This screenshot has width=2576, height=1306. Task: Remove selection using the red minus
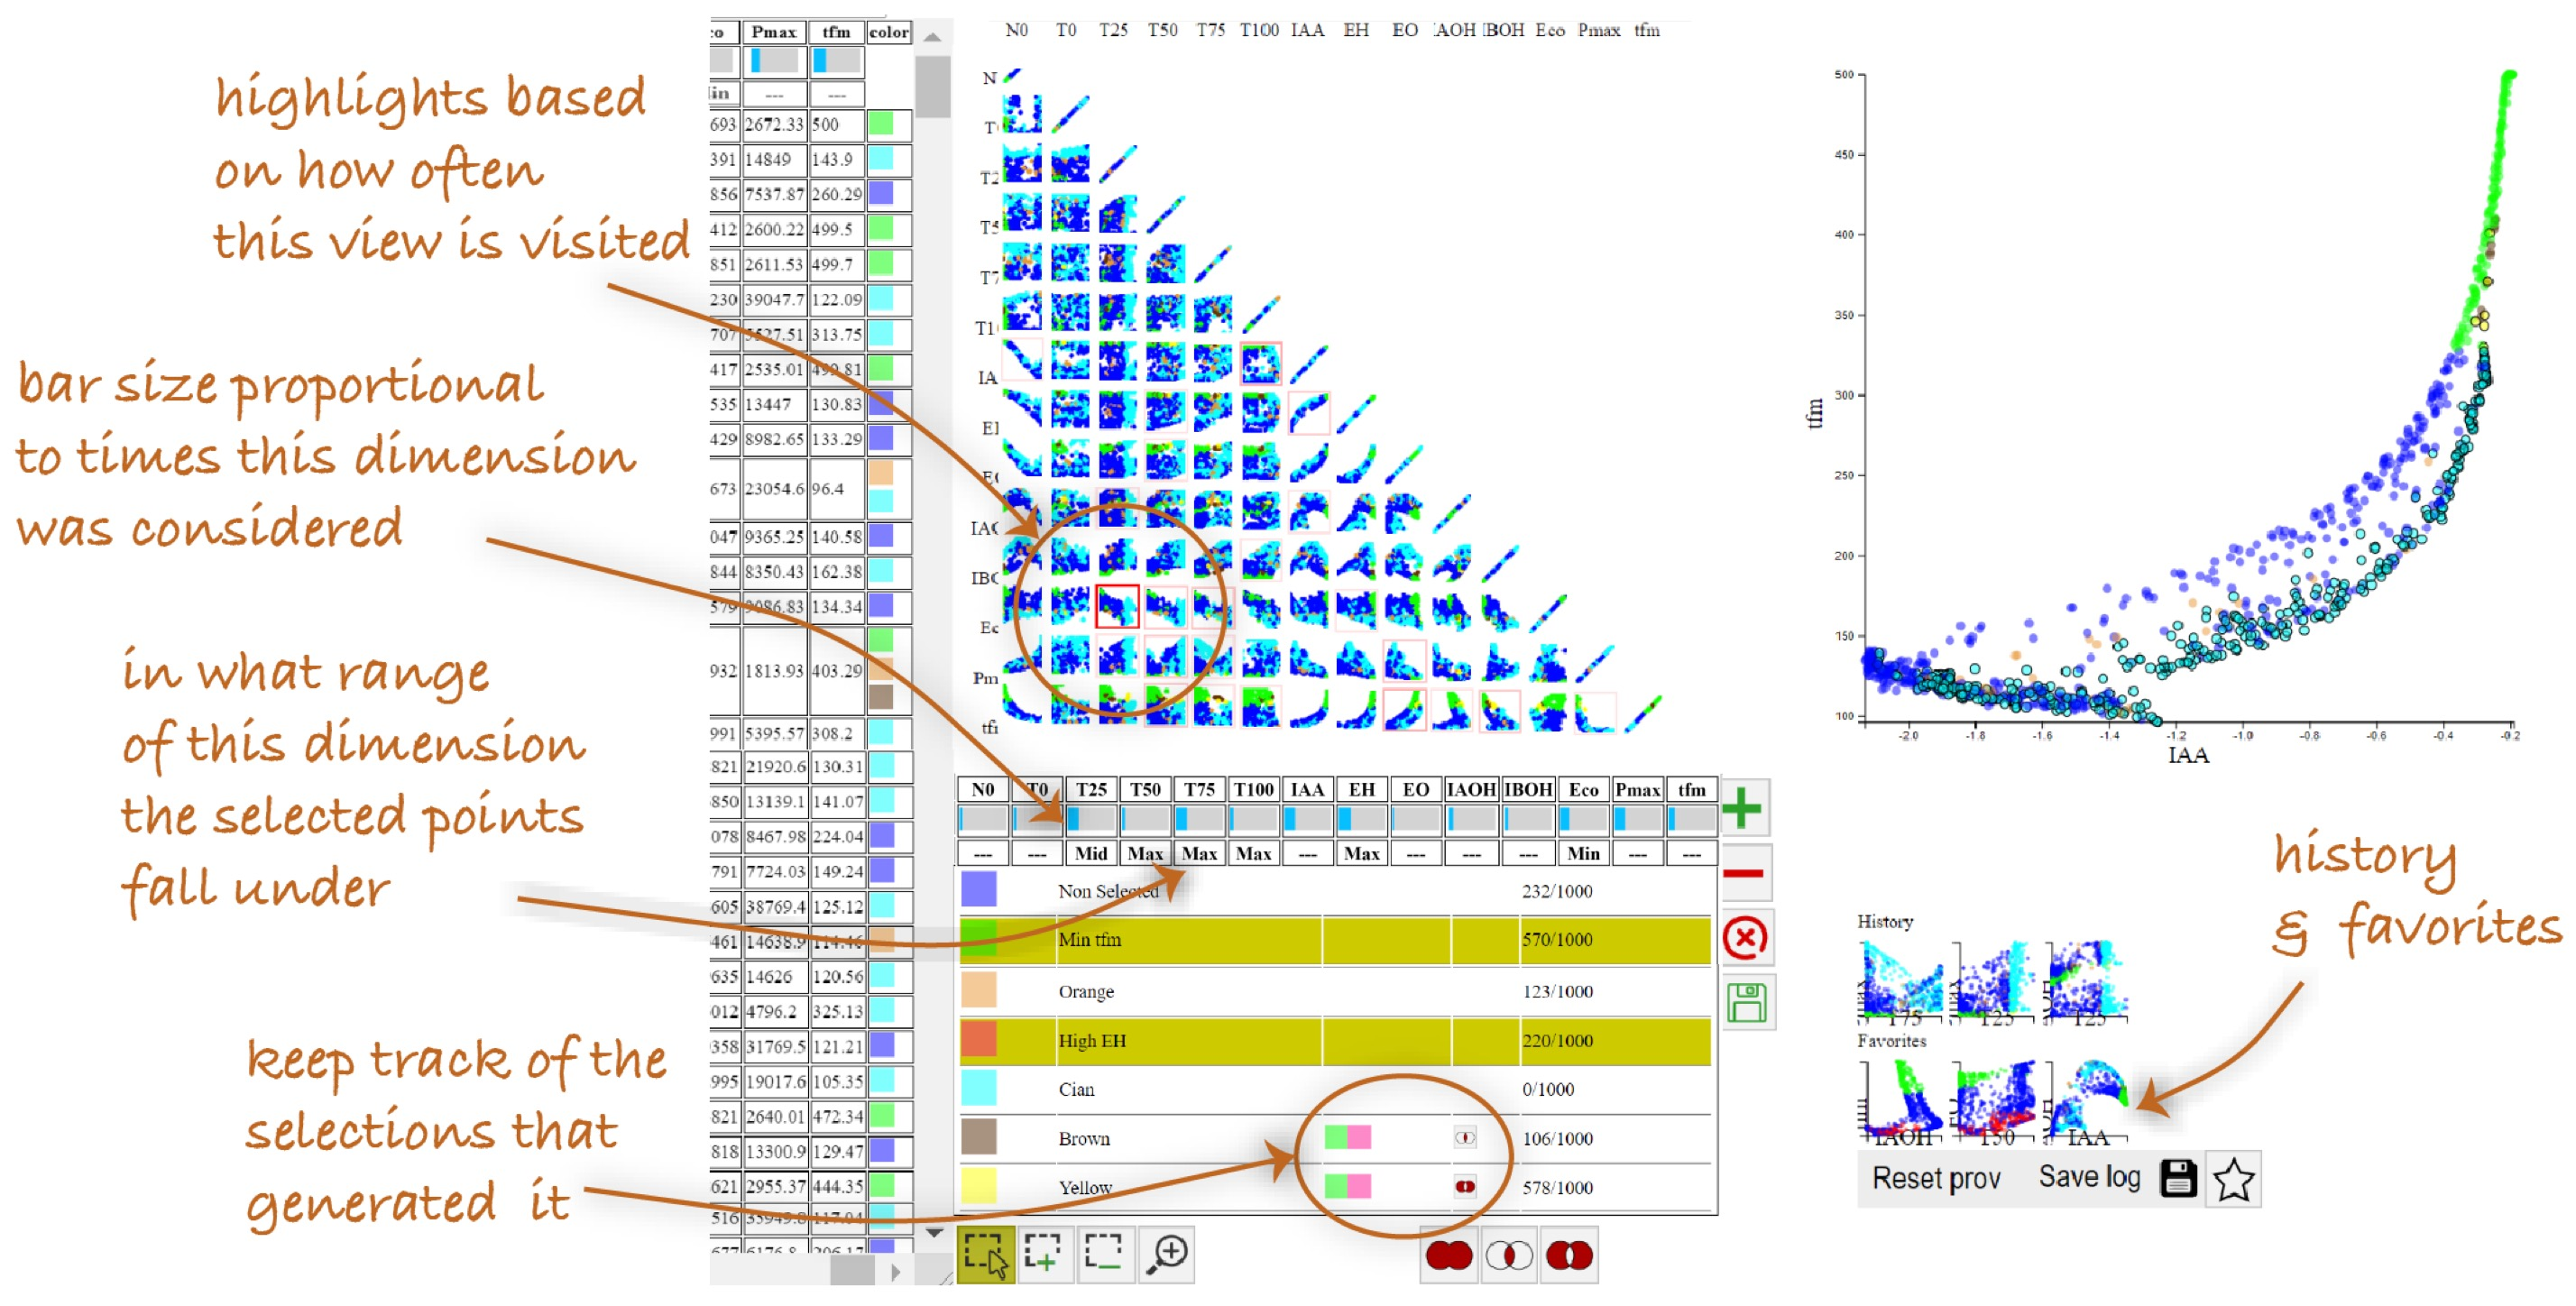[x=1744, y=874]
